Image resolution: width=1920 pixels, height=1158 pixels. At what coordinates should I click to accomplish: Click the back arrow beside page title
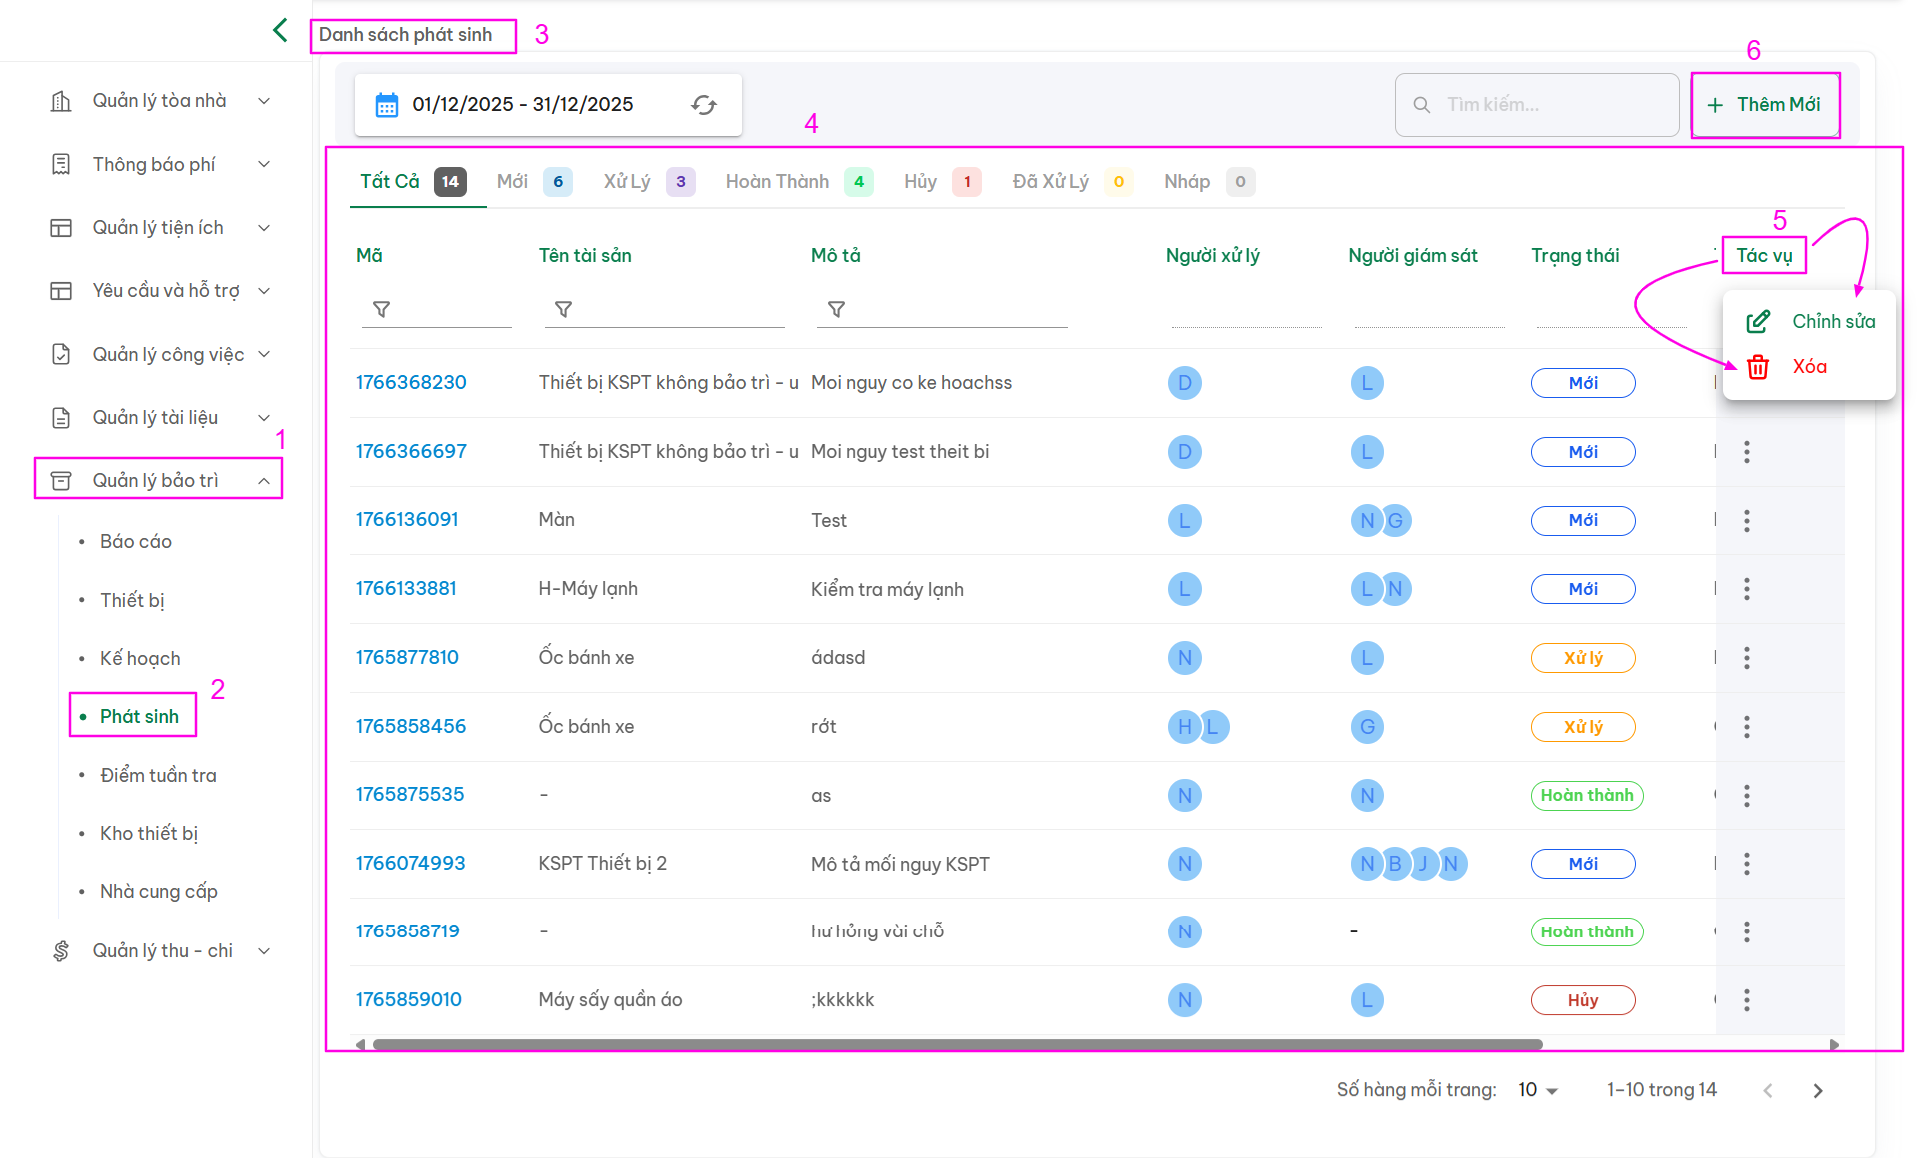click(x=280, y=30)
